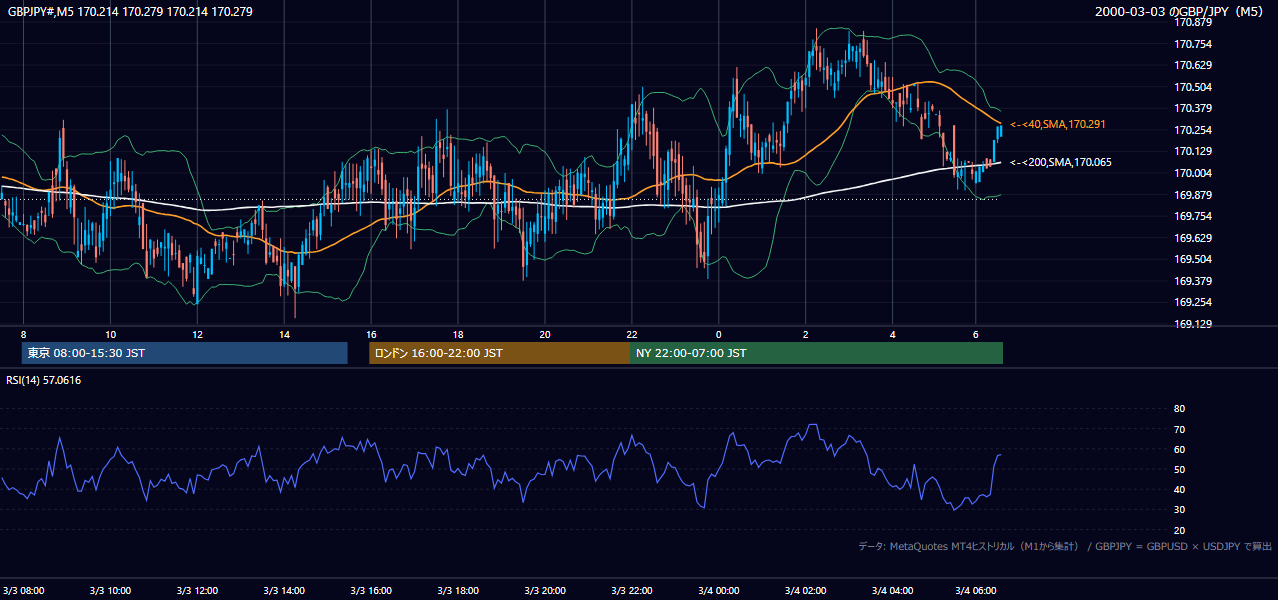Click price scale value 170.754
The image size is (1278, 600).
point(1194,44)
